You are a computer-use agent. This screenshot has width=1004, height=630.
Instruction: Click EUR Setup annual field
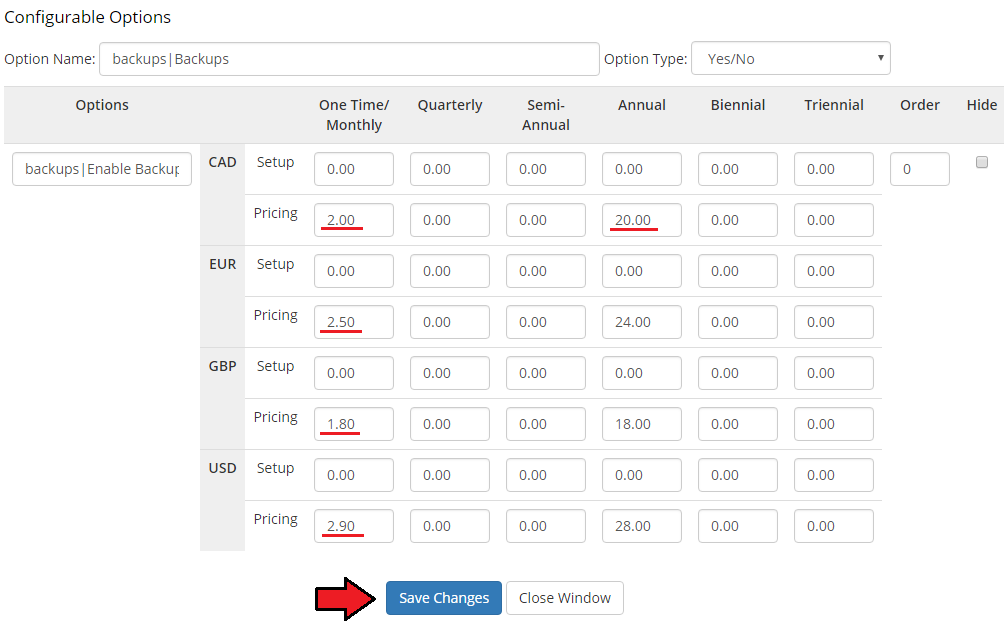coord(642,271)
